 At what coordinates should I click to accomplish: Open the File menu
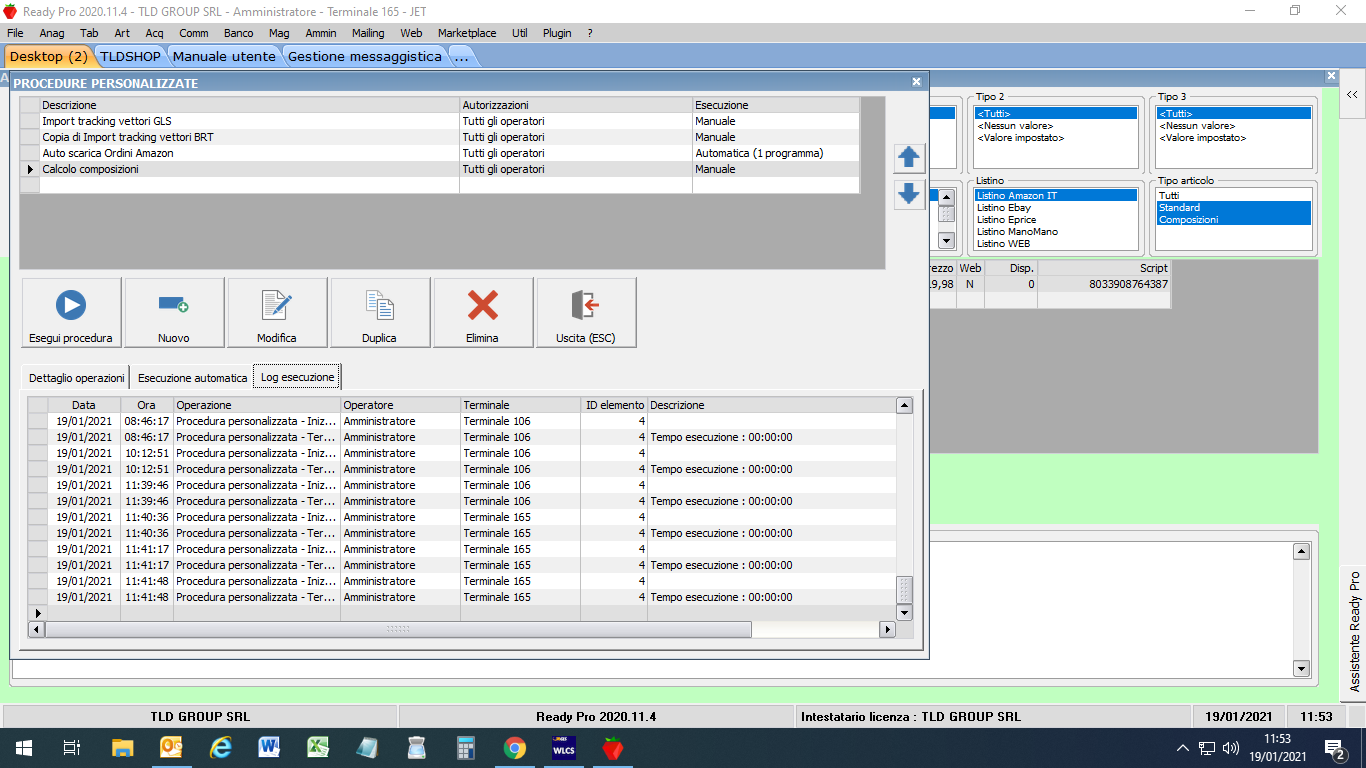click(x=15, y=33)
